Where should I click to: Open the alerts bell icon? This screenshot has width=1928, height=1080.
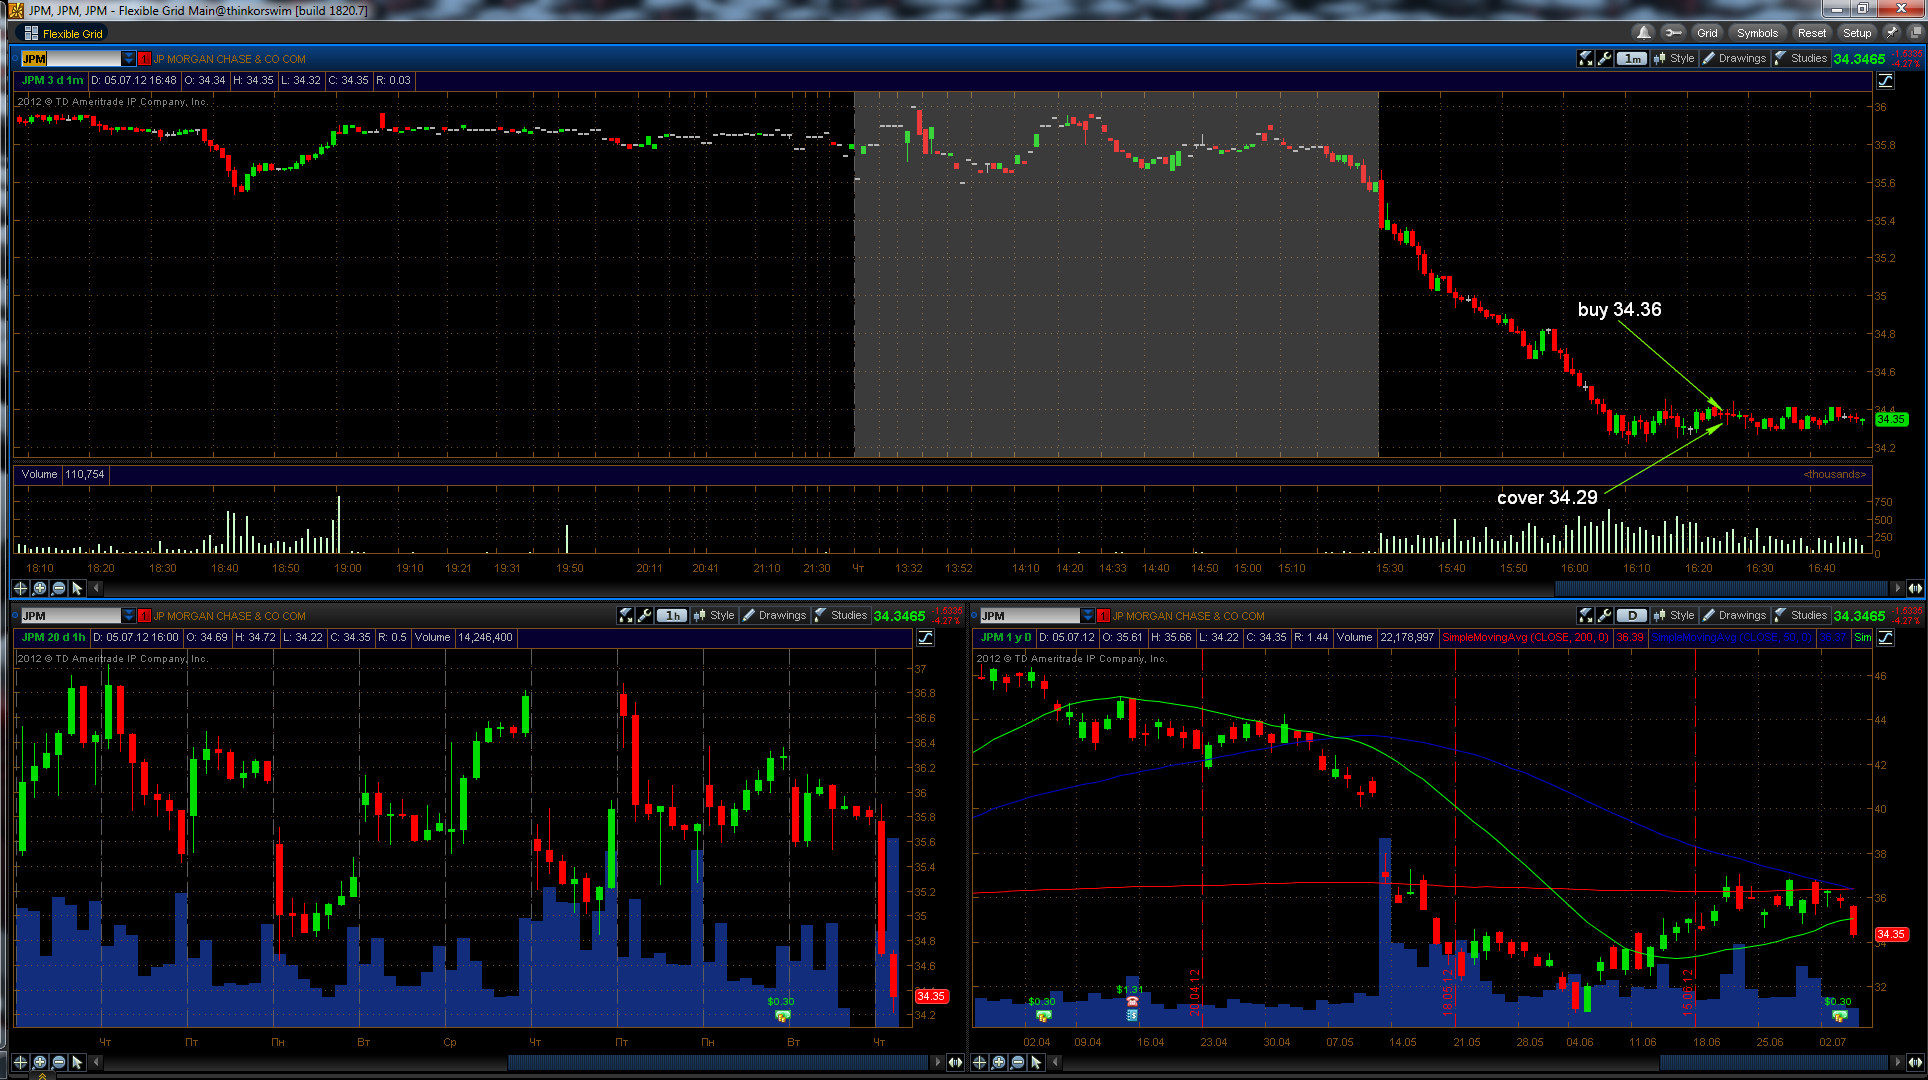click(x=1643, y=33)
